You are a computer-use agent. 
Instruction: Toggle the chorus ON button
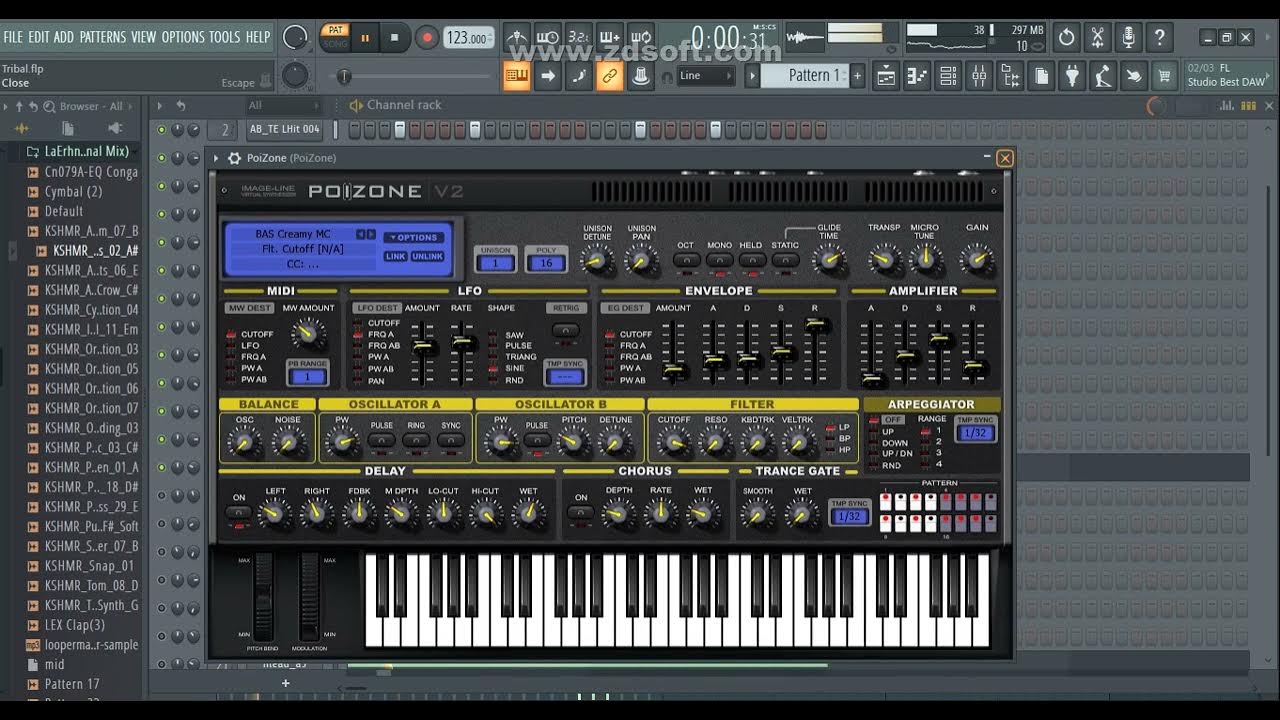pos(581,512)
